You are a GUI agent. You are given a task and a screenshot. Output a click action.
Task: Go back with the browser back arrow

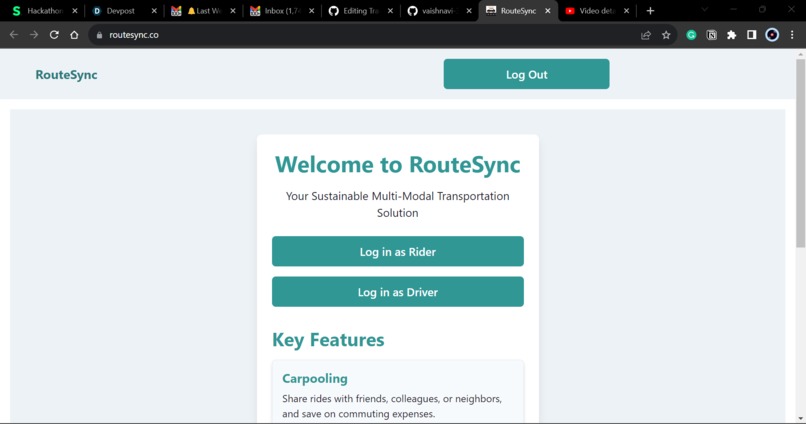click(14, 35)
